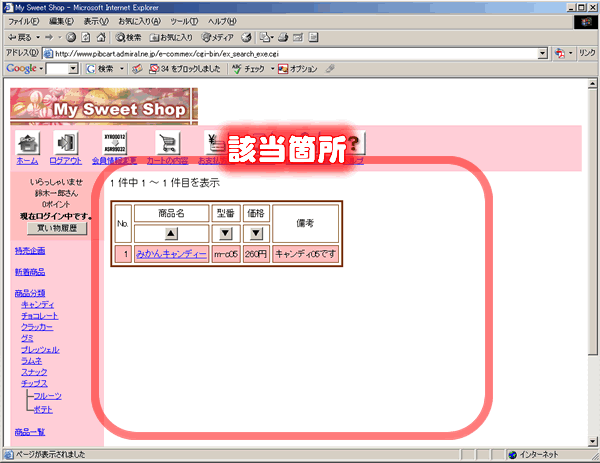
Task: Click the Discuss icon in toolbar
Action: (x=313, y=37)
